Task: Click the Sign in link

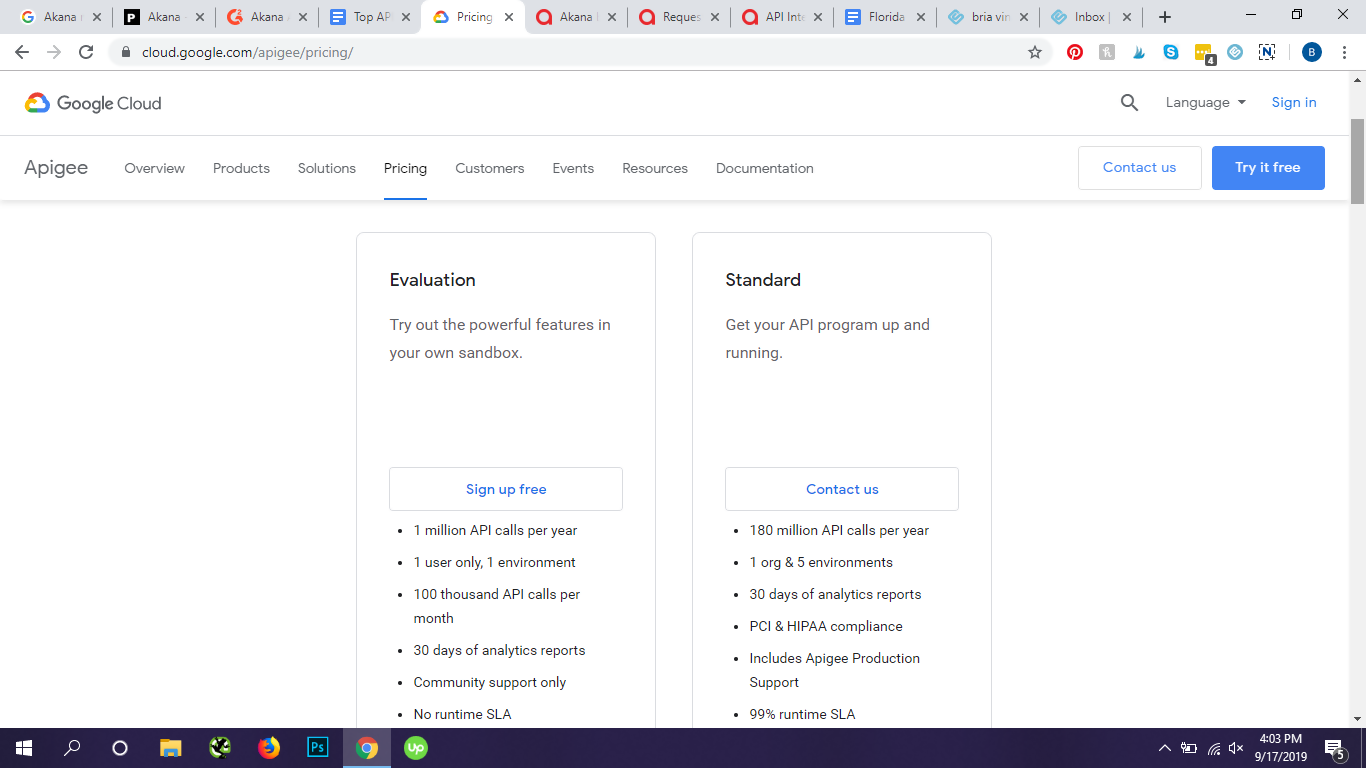Action: coord(1293,102)
